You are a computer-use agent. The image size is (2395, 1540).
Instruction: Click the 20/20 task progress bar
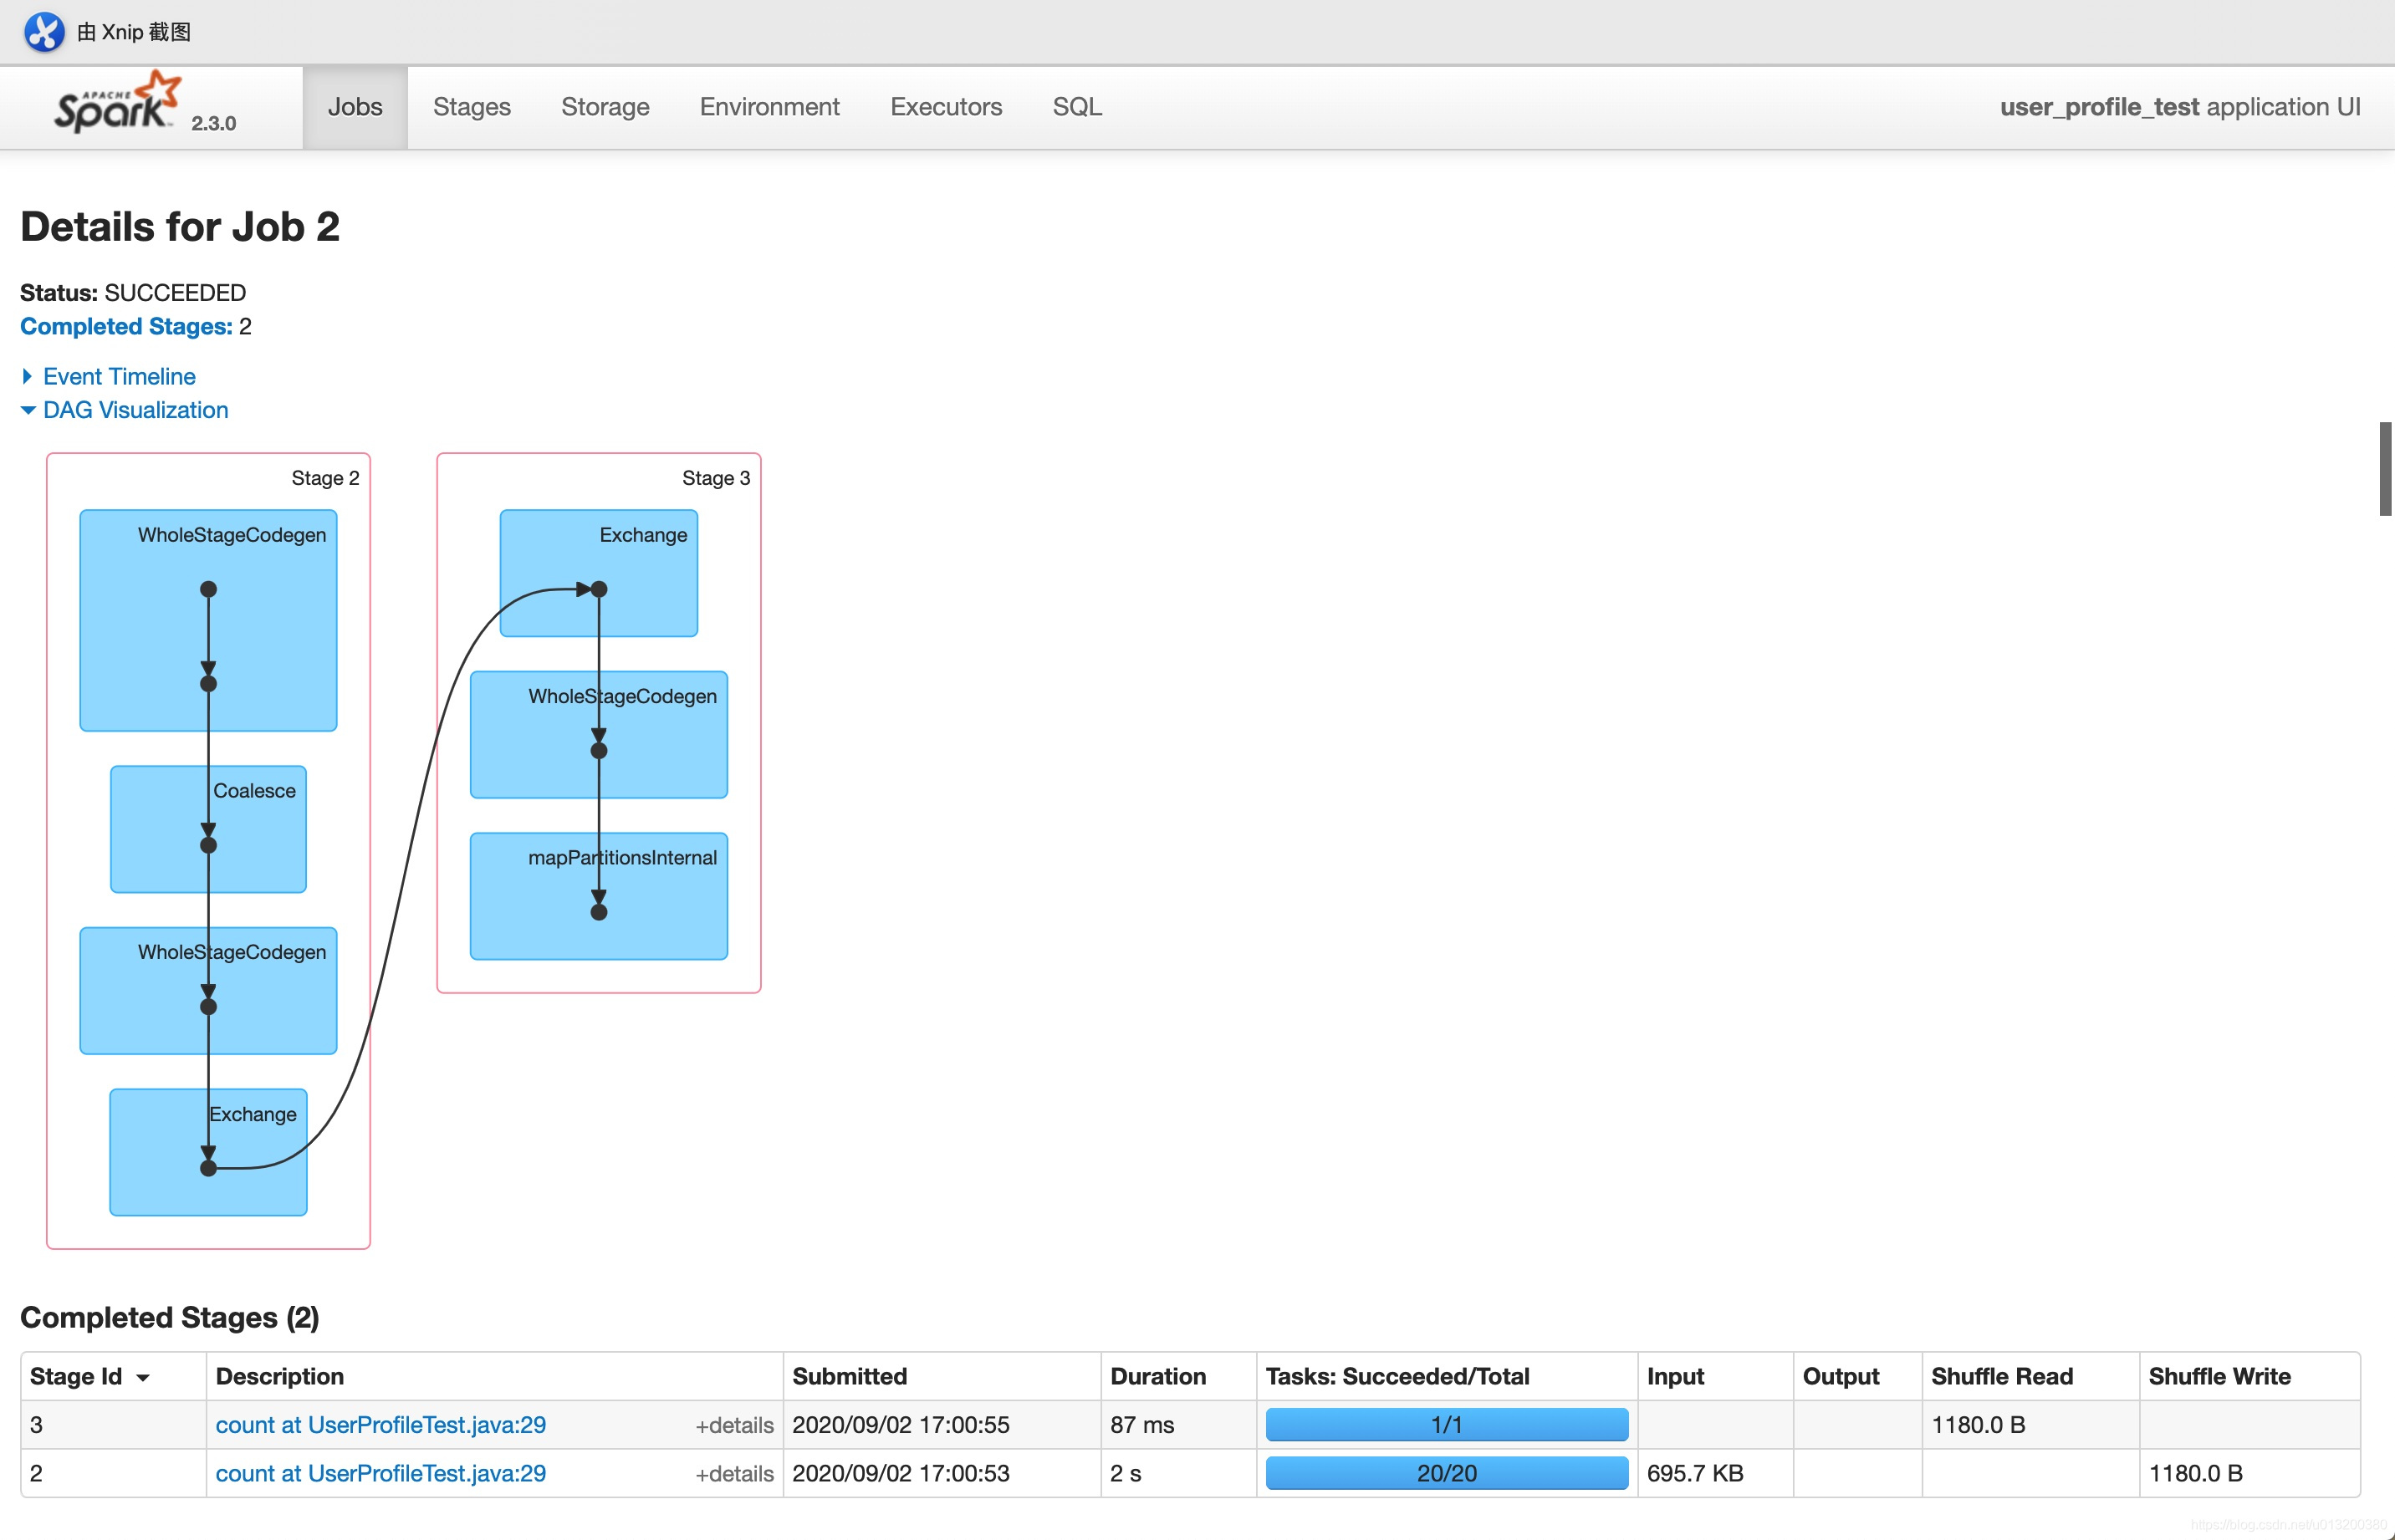coord(1446,1473)
